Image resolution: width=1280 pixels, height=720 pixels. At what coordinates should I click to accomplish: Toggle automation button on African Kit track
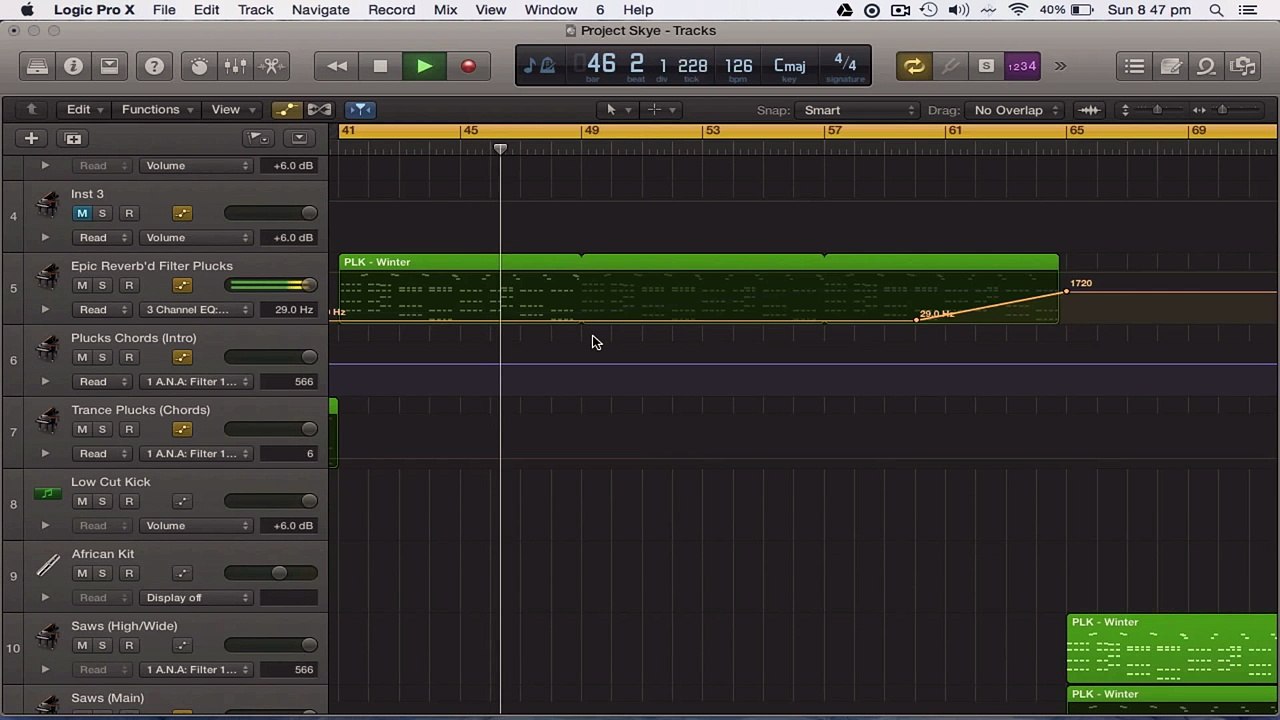182,573
